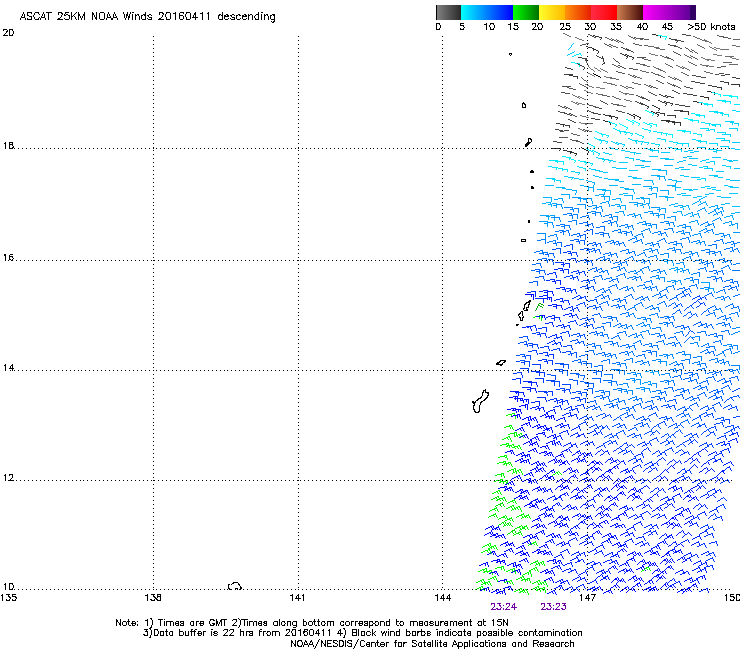This screenshot has width=740, height=650.
Task: Click the legend tick label "25"
Action: click(565, 27)
